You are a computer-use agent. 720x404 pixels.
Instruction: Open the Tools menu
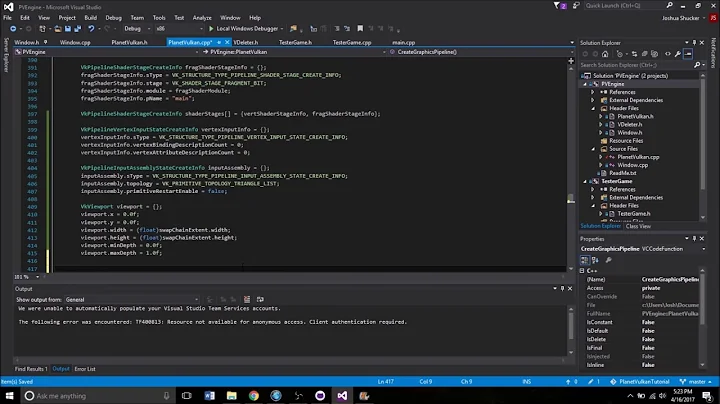tap(159, 18)
